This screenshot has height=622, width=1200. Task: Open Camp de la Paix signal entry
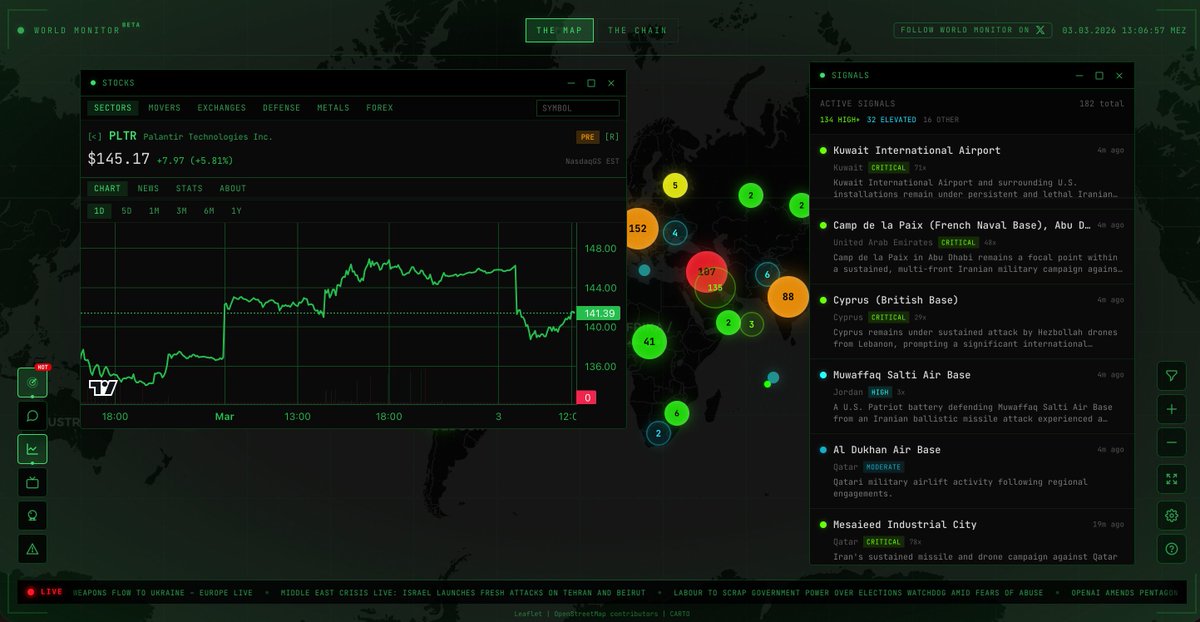tap(971, 247)
